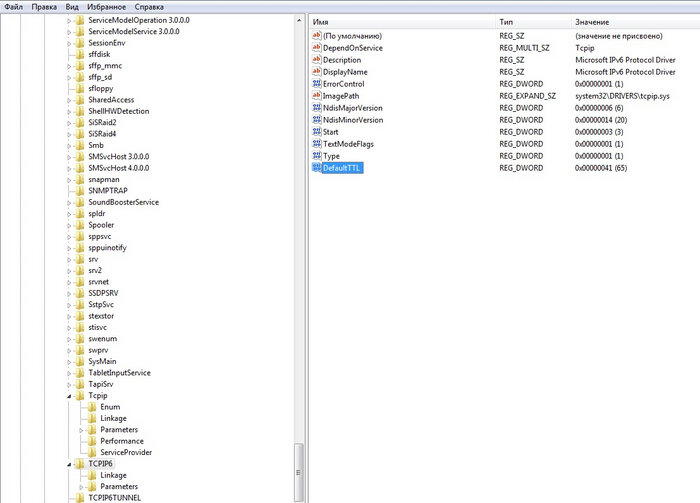Click the Spooler folder icon
This screenshot has height=503, width=700.
pyautogui.click(x=80, y=225)
